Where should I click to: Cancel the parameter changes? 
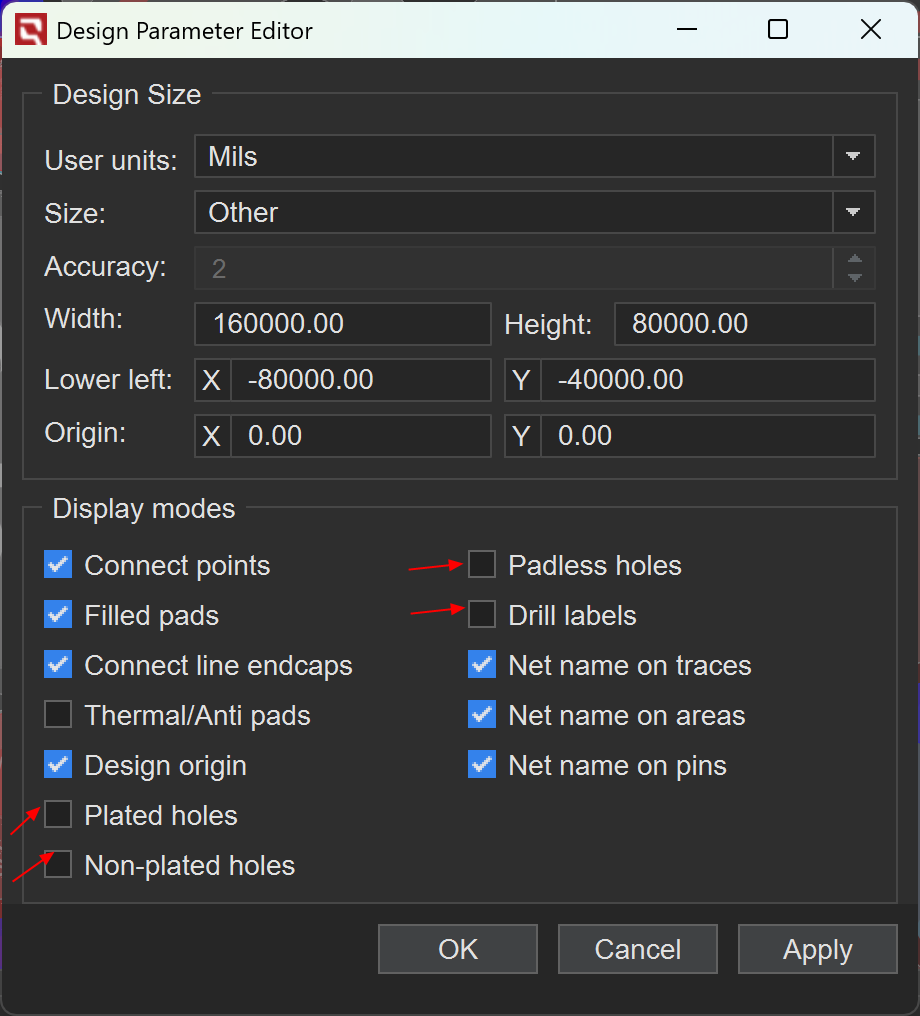tap(637, 949)
